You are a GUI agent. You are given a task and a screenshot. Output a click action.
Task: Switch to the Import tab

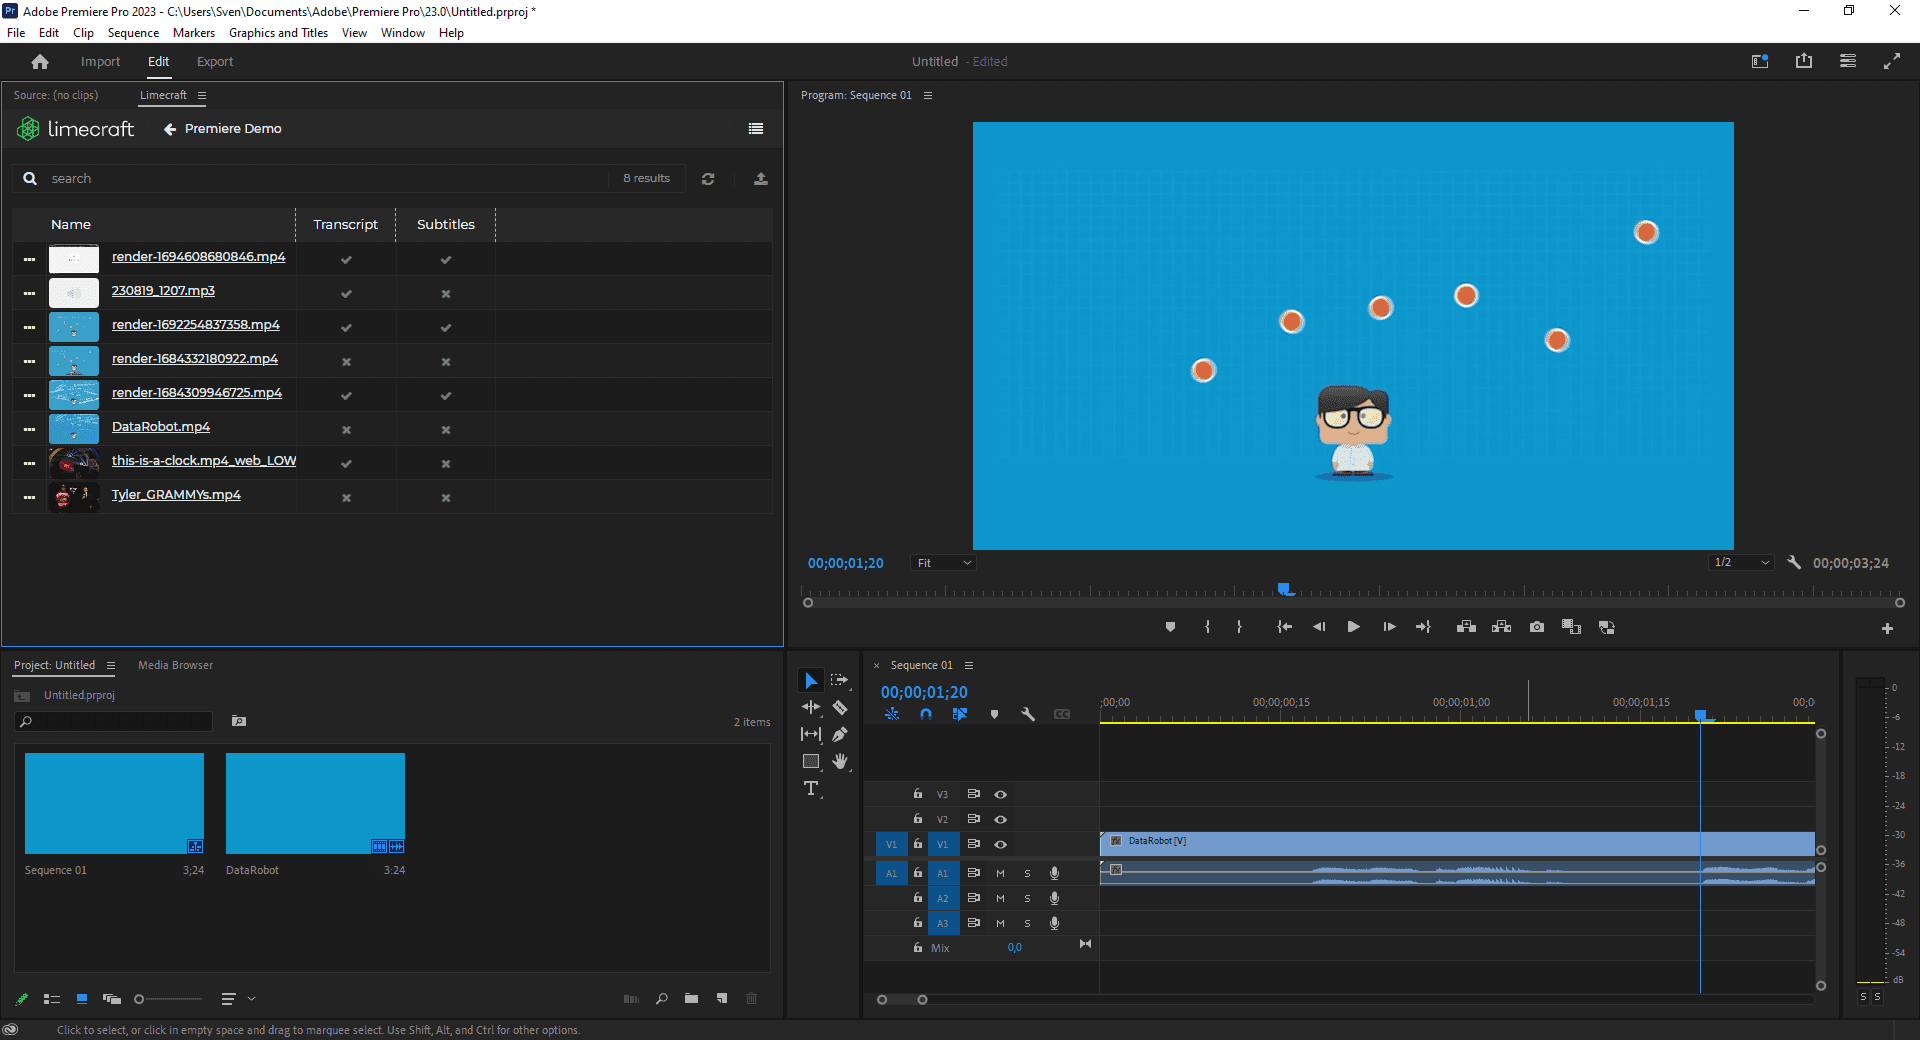[100, 62]
